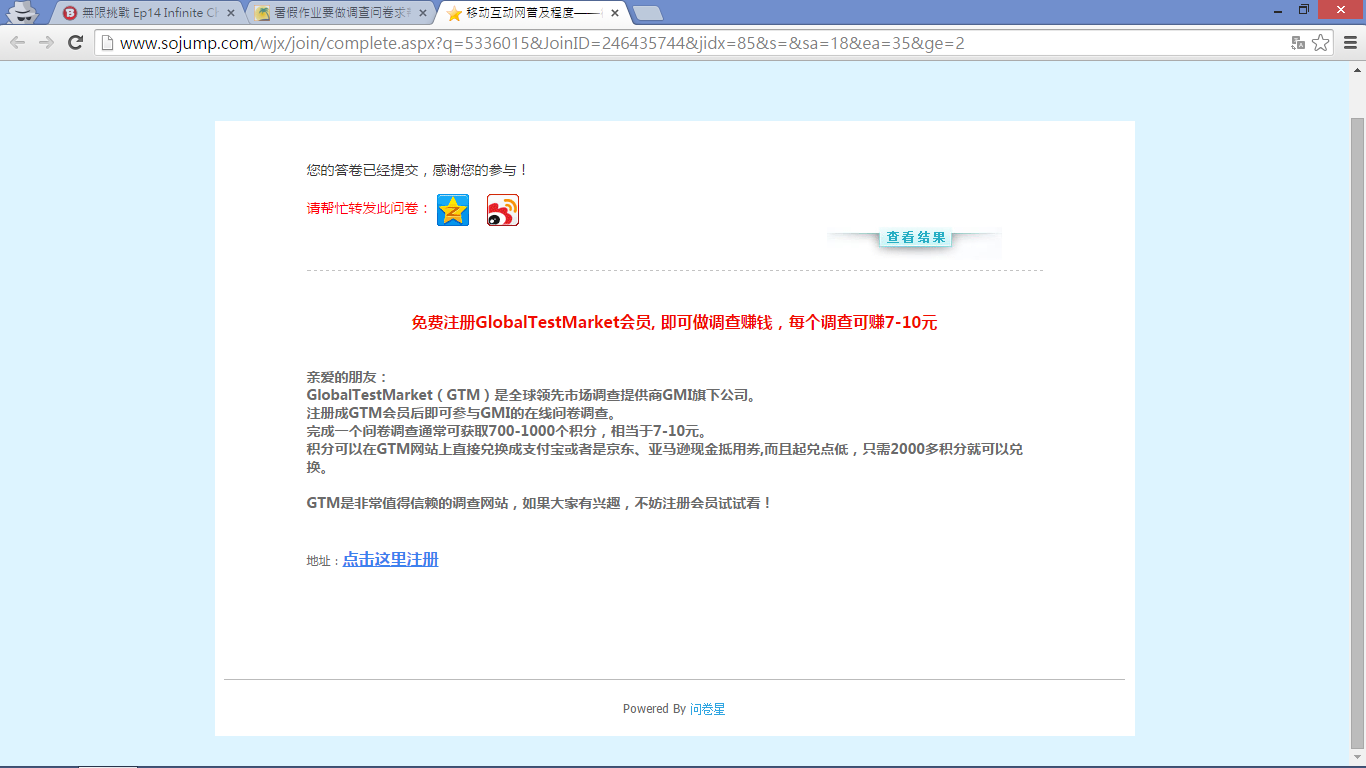Share survey via QQ Zone star icon
This screenshot has height=768, width=1366.
pyautogui.click(x=453, y=210)
